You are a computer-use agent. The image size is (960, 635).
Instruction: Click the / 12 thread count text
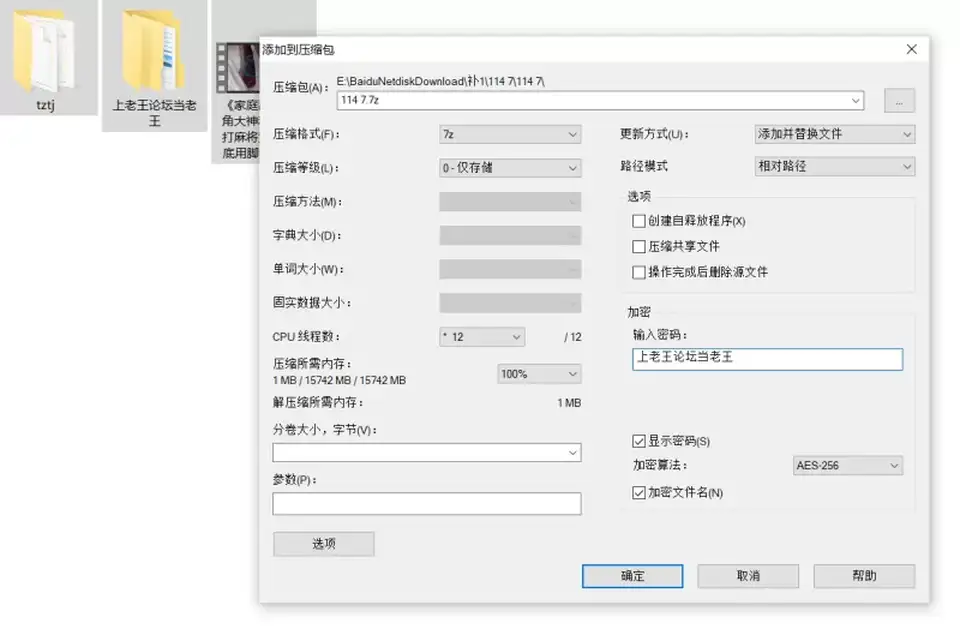572,337
